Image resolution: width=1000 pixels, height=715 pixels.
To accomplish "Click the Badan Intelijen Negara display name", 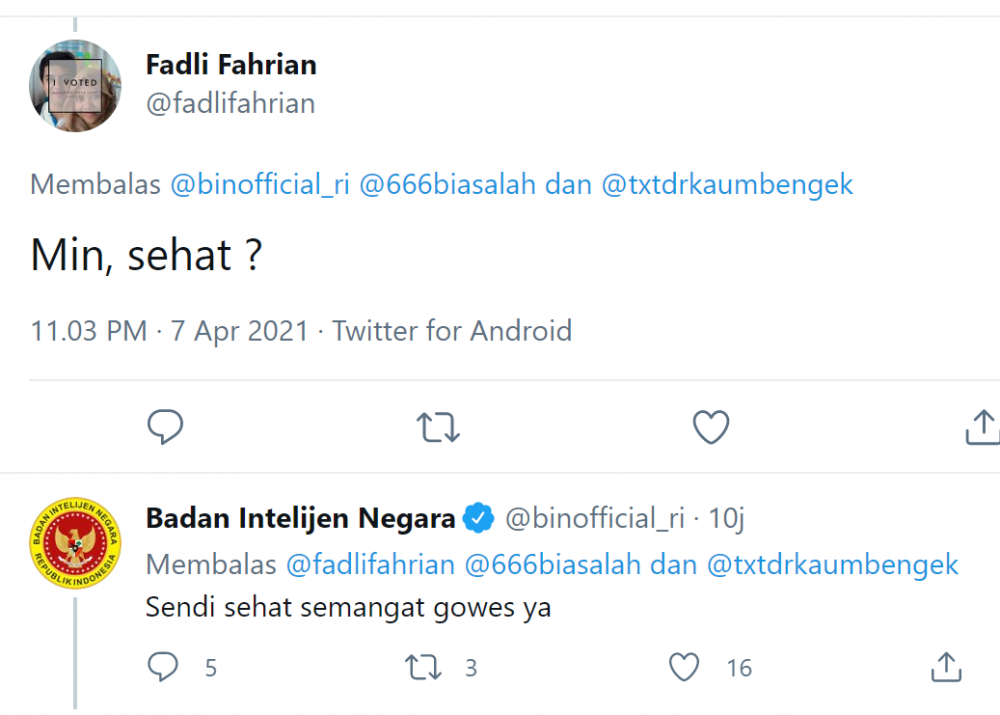I will tap(300, 518).
